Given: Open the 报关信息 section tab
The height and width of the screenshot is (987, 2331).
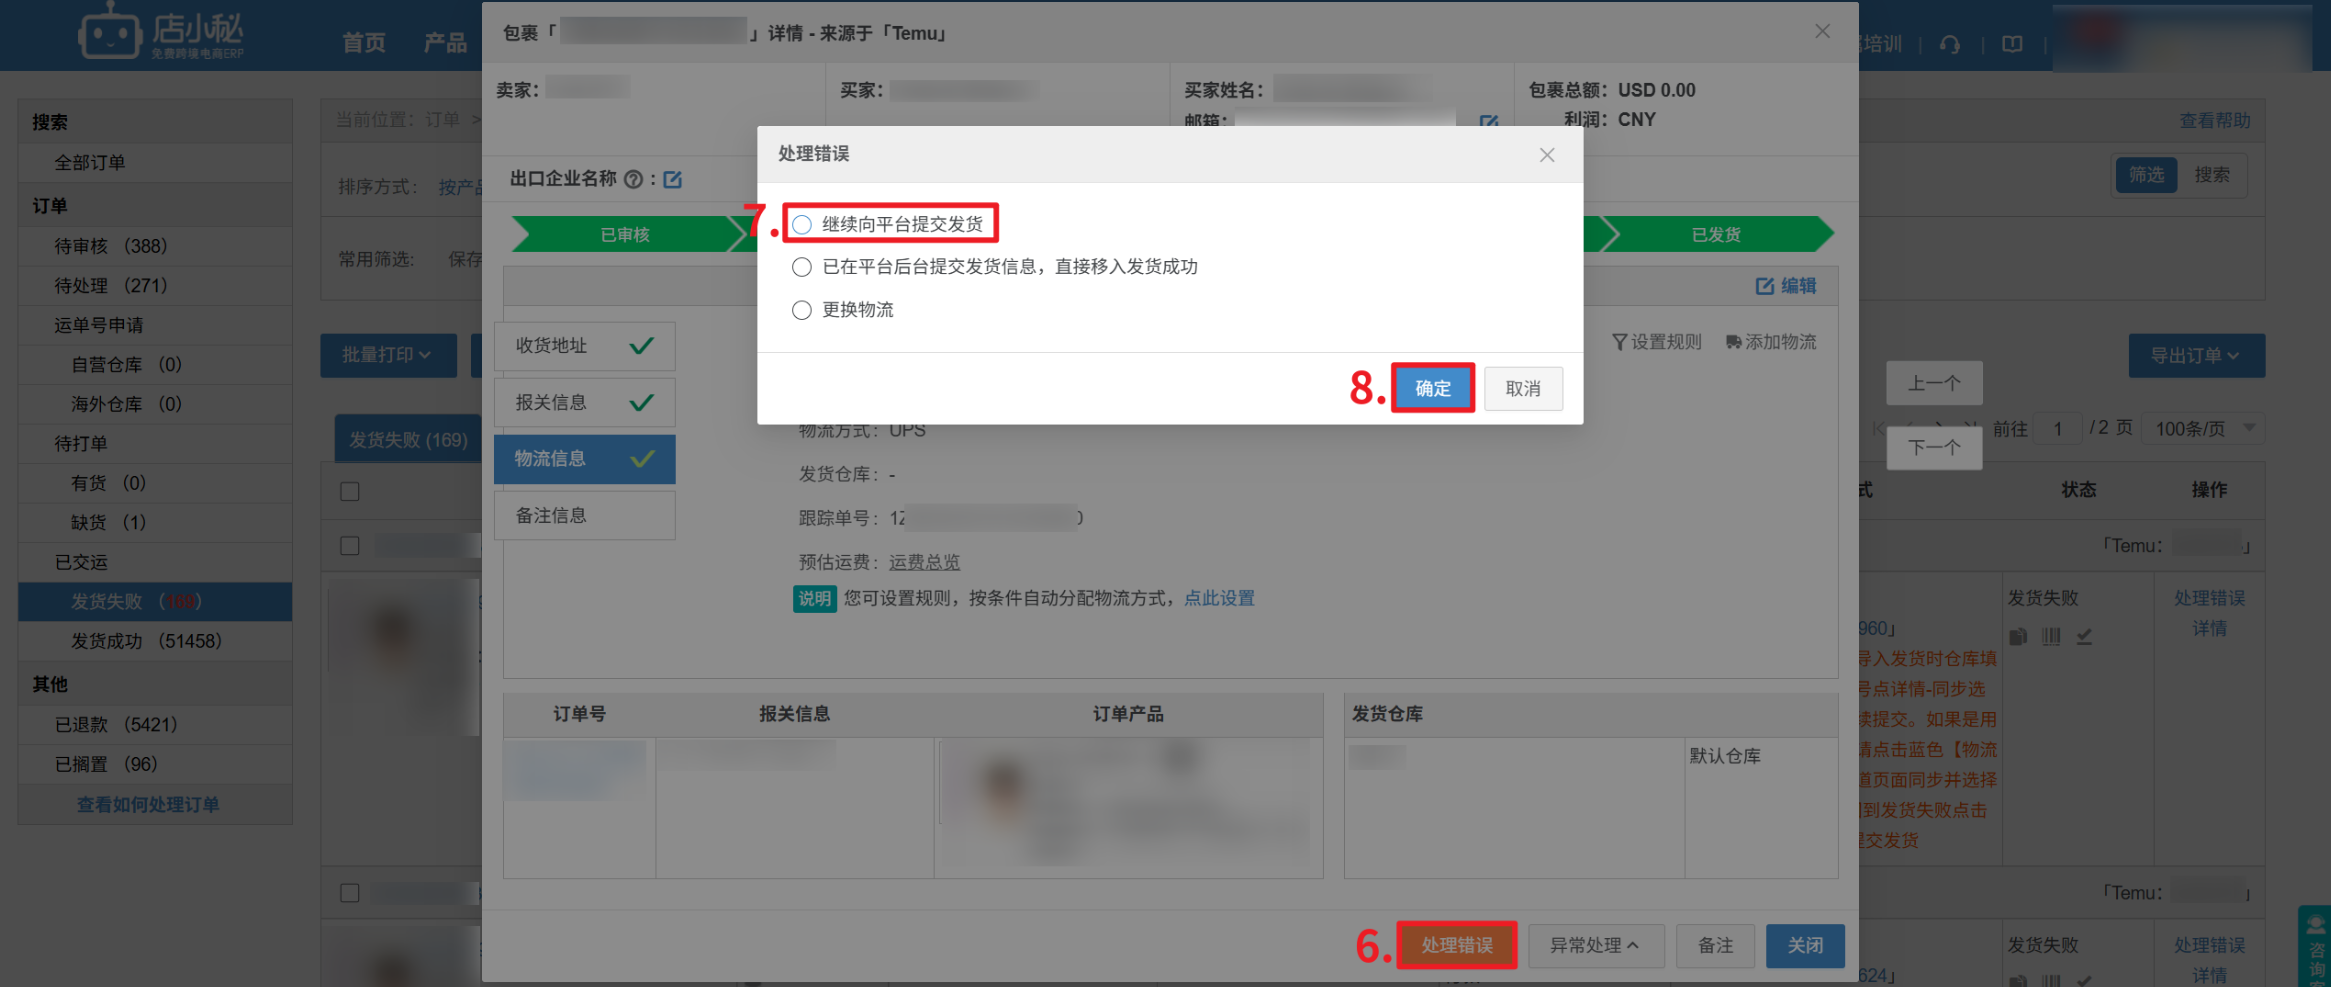Looking at the screenshot, I should [x=584, y=403].
